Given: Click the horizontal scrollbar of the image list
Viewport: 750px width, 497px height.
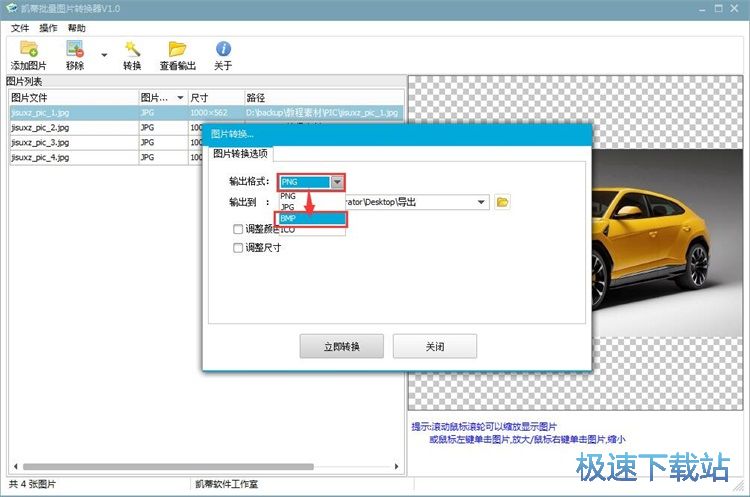Looking at the screenshot, I should coord(168,466).
